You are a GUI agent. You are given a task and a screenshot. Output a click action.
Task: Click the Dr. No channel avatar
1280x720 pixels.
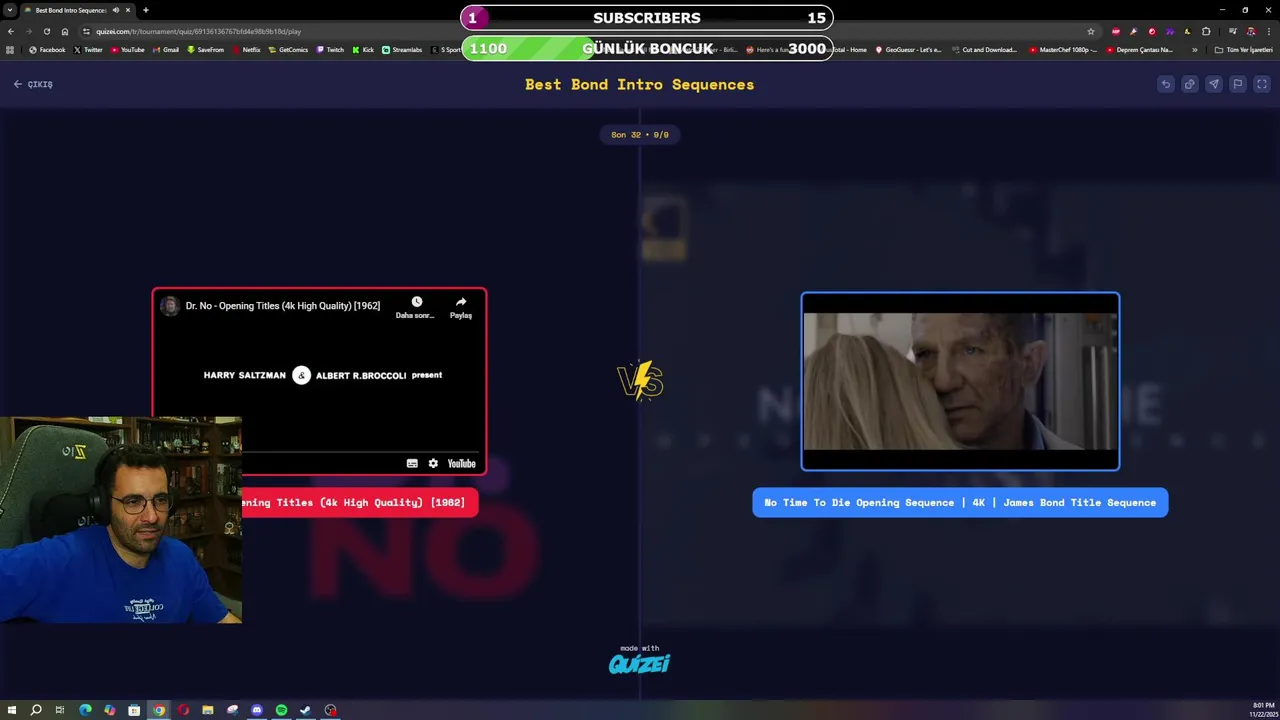(x=170, y=306)
